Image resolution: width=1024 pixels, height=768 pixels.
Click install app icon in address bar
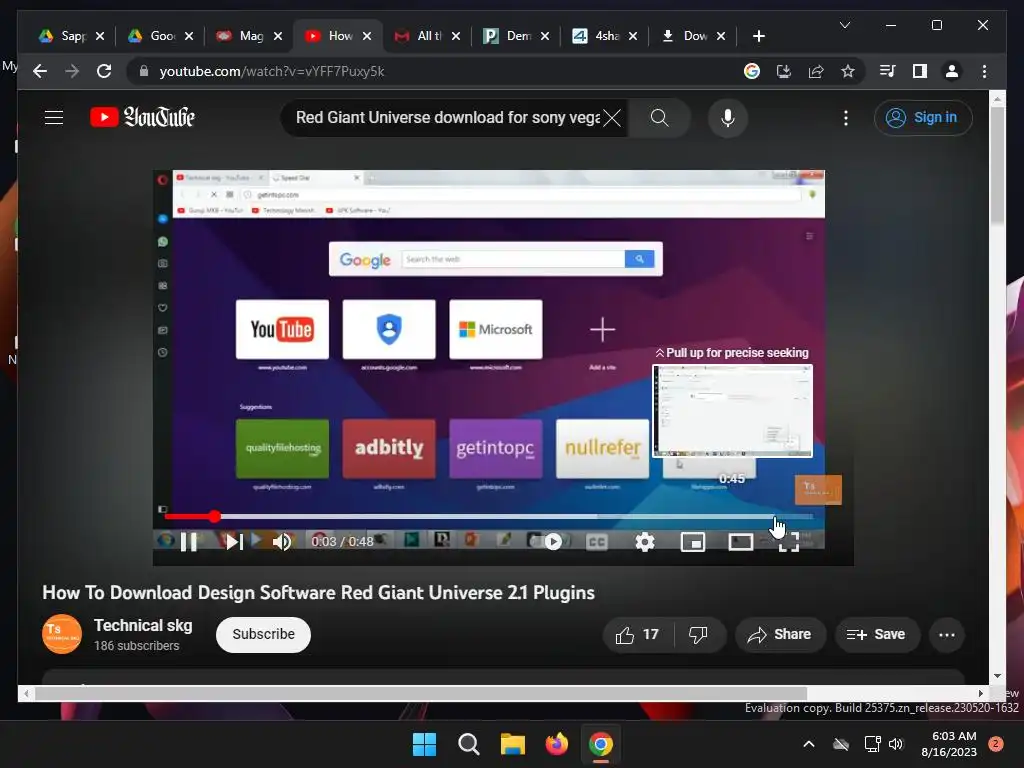784,71
